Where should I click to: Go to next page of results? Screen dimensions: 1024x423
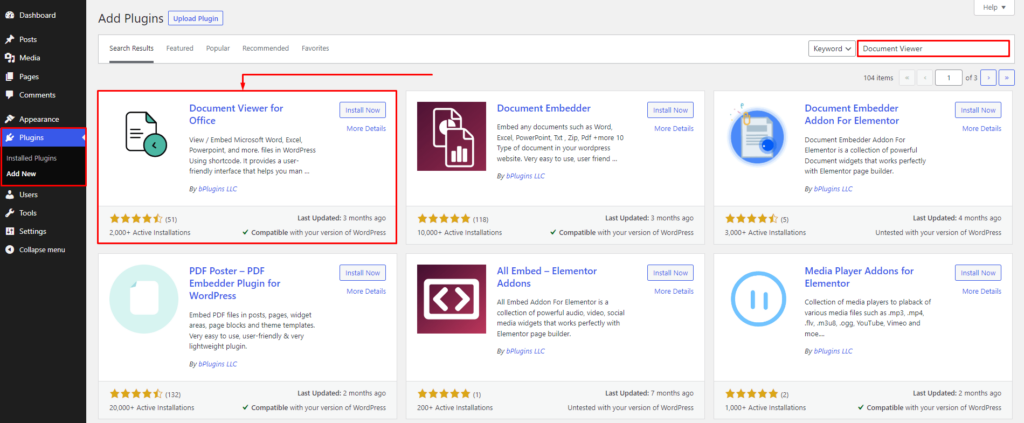click(989, 78)
